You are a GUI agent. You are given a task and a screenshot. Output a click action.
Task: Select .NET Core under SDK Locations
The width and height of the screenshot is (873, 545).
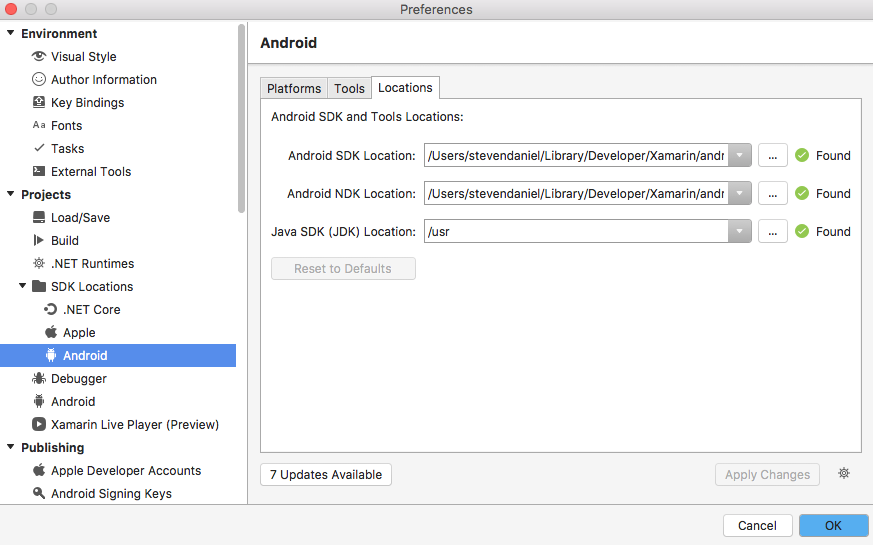[x=91, y=309]
